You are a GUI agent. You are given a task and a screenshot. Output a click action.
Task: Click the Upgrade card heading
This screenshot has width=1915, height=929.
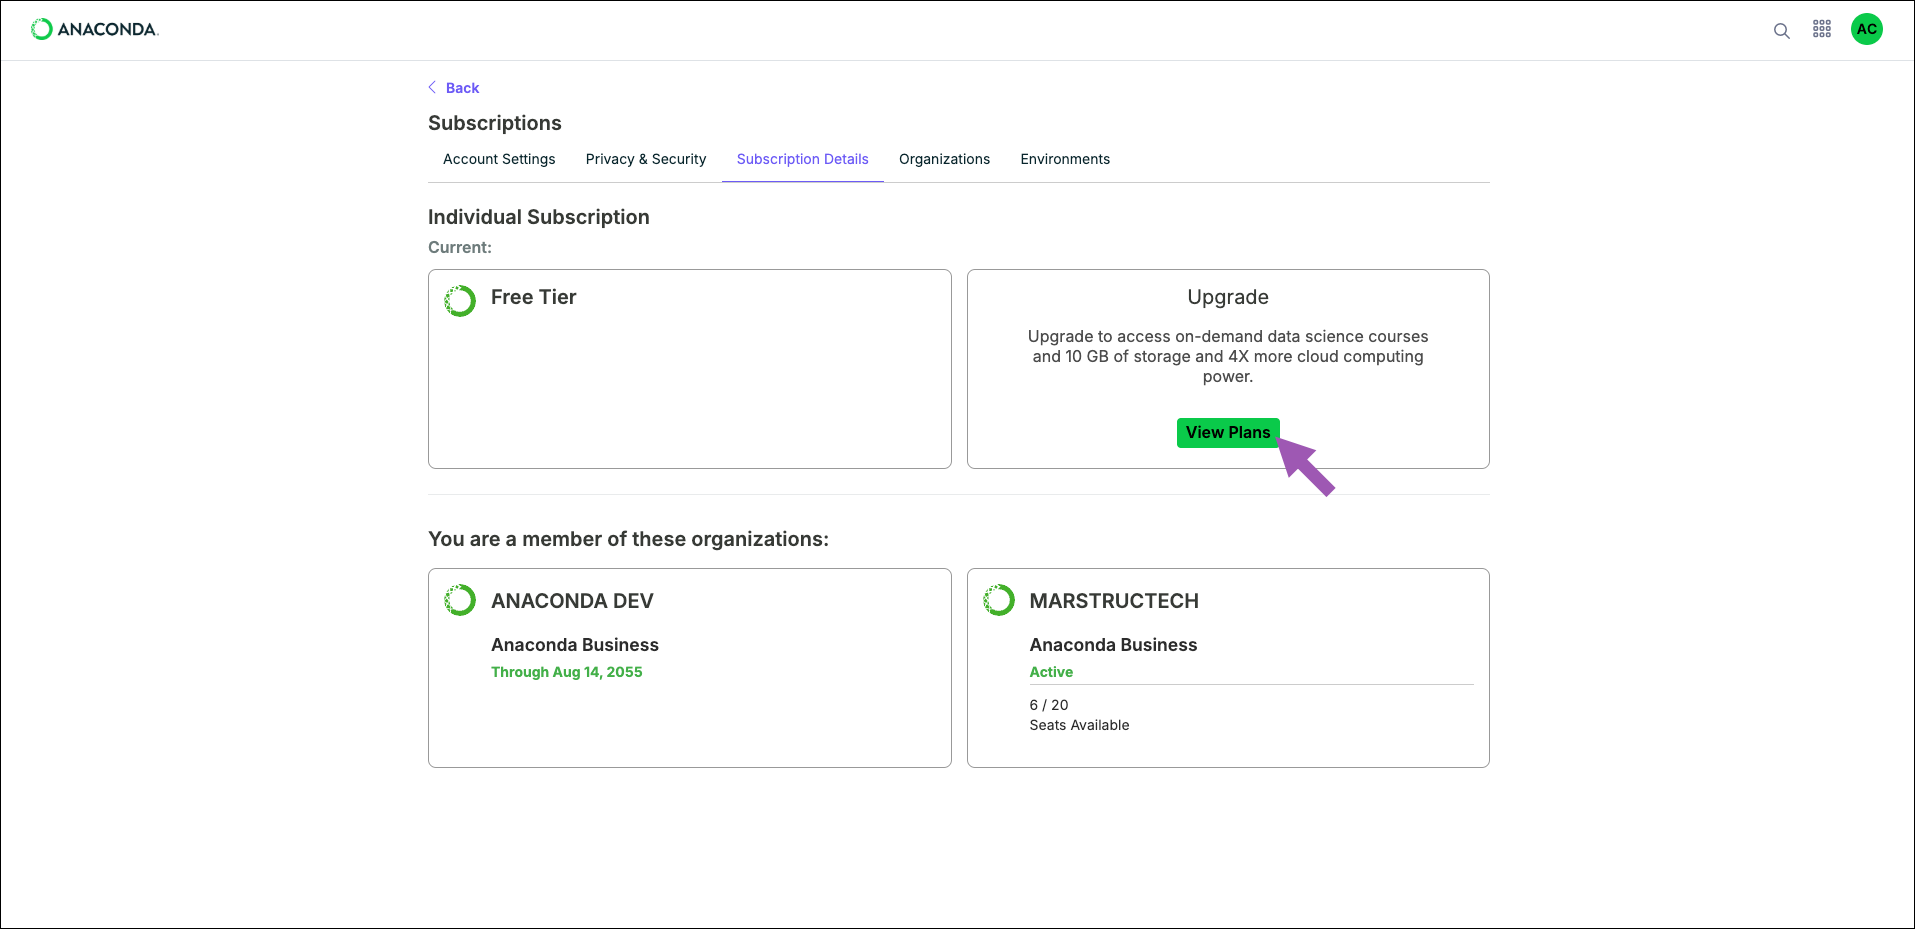click(1228, 297)
